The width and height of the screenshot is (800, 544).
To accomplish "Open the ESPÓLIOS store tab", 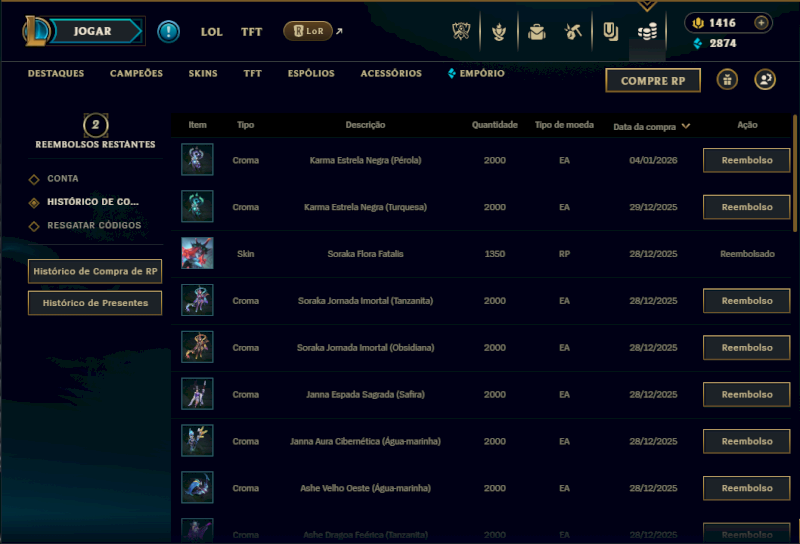I will pos(311,73).
